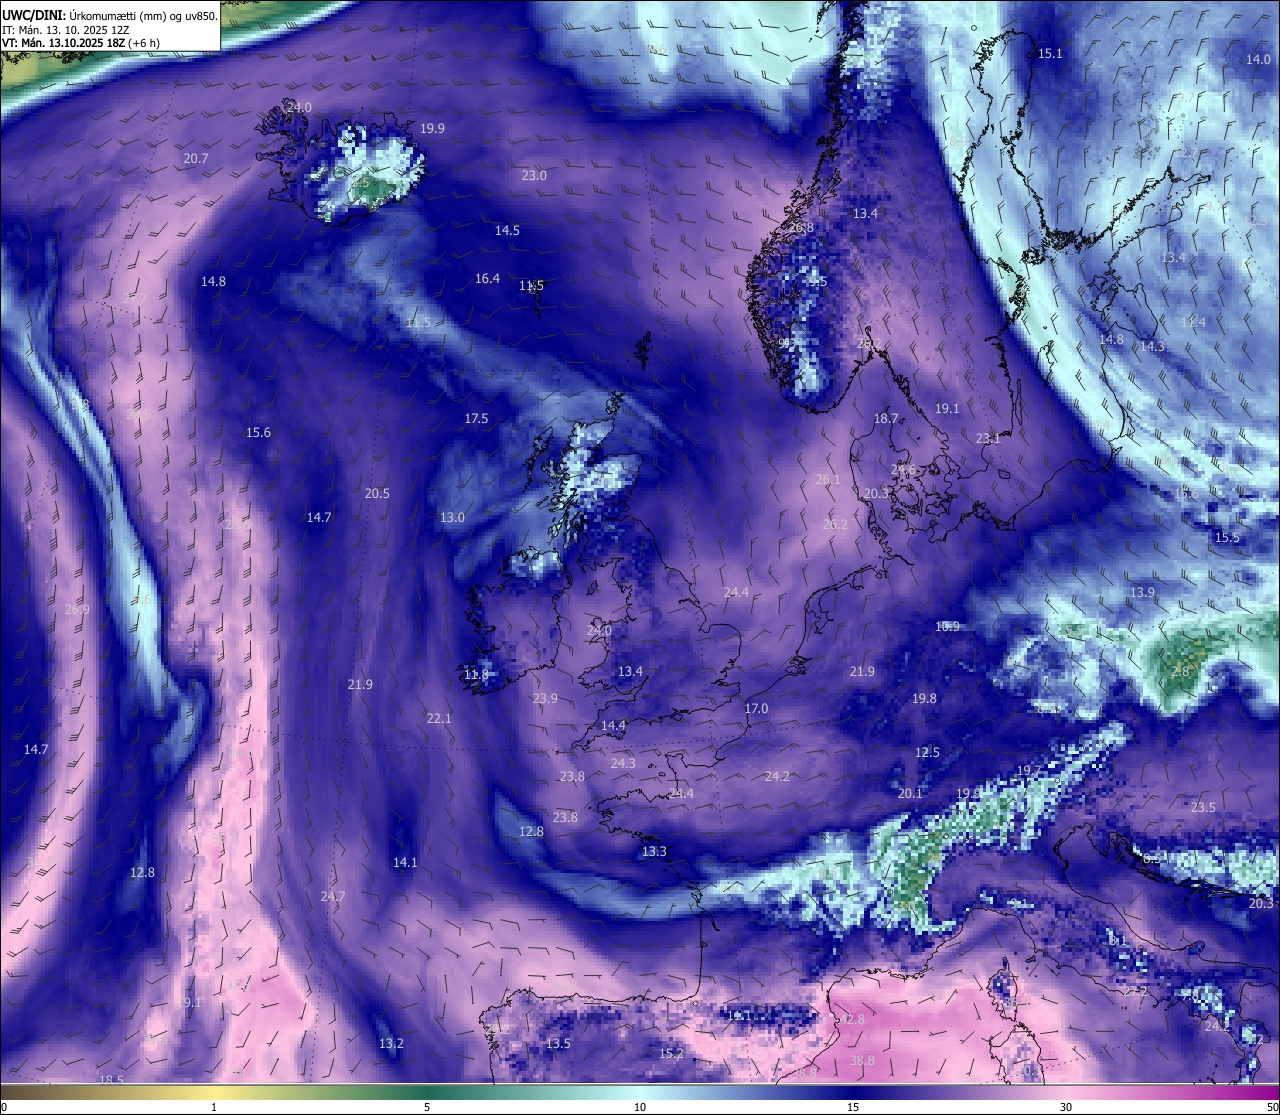Click the UWC/DINI Úrkomumætti title line
The image size is (1280, 1115).
click(109, 14)
